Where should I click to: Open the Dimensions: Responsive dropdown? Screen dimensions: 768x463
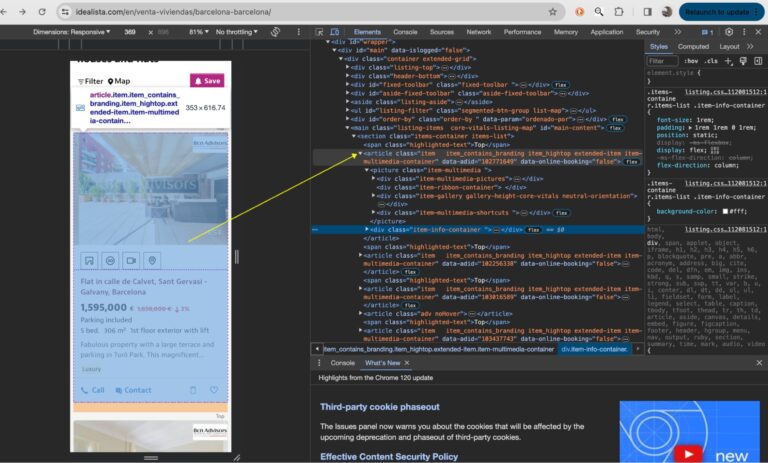(72, 32)
